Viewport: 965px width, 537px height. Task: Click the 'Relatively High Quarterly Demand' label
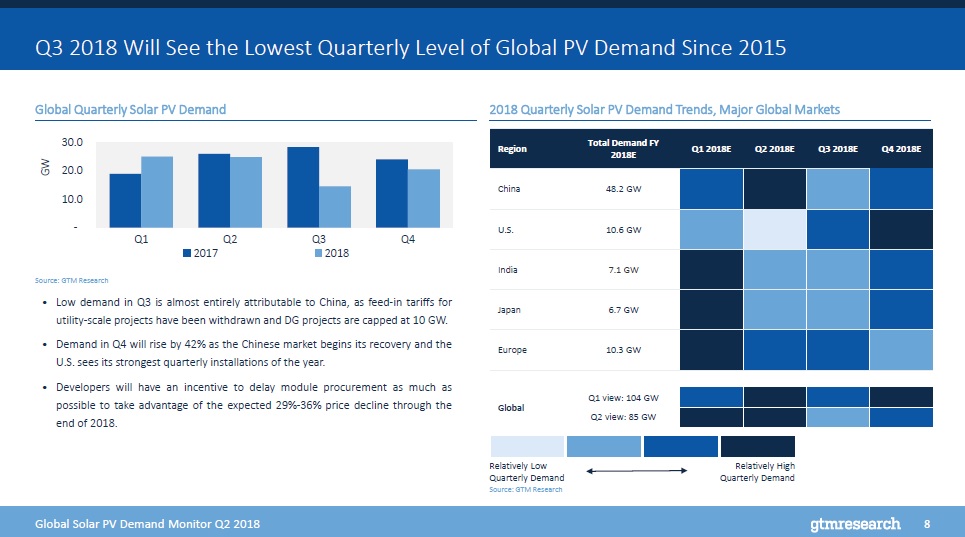(x=757, y=472)
